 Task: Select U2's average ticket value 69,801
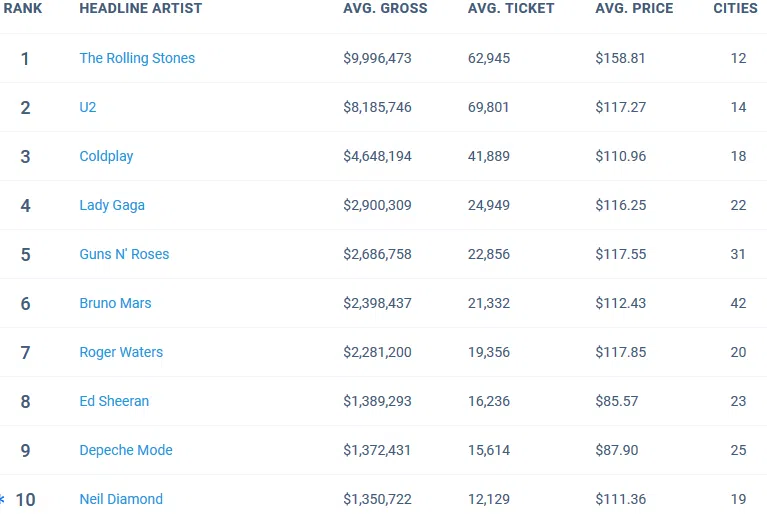coord(488,107)
